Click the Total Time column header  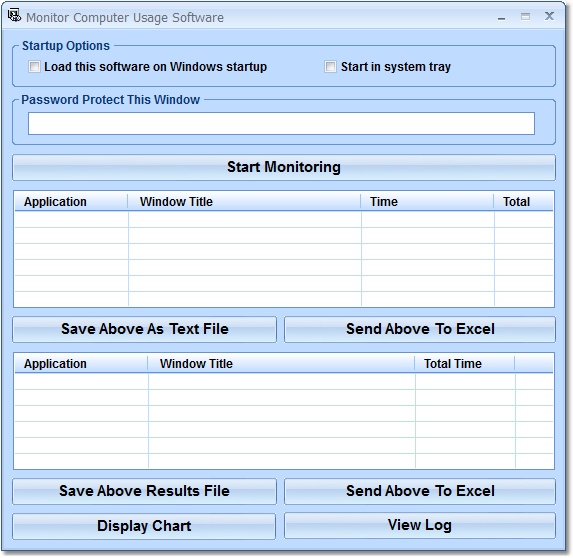464,364
